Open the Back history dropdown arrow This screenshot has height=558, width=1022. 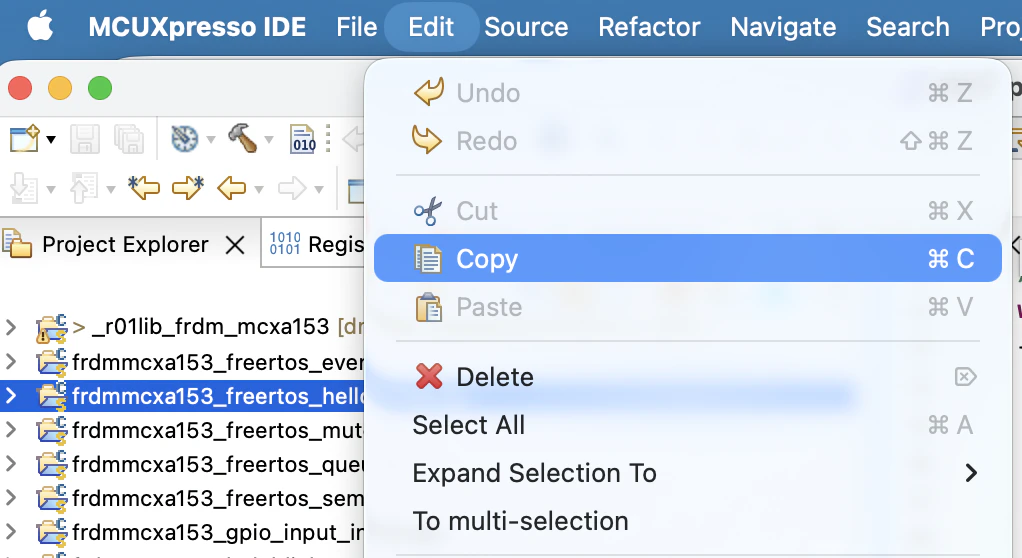(x=259, y=190)
